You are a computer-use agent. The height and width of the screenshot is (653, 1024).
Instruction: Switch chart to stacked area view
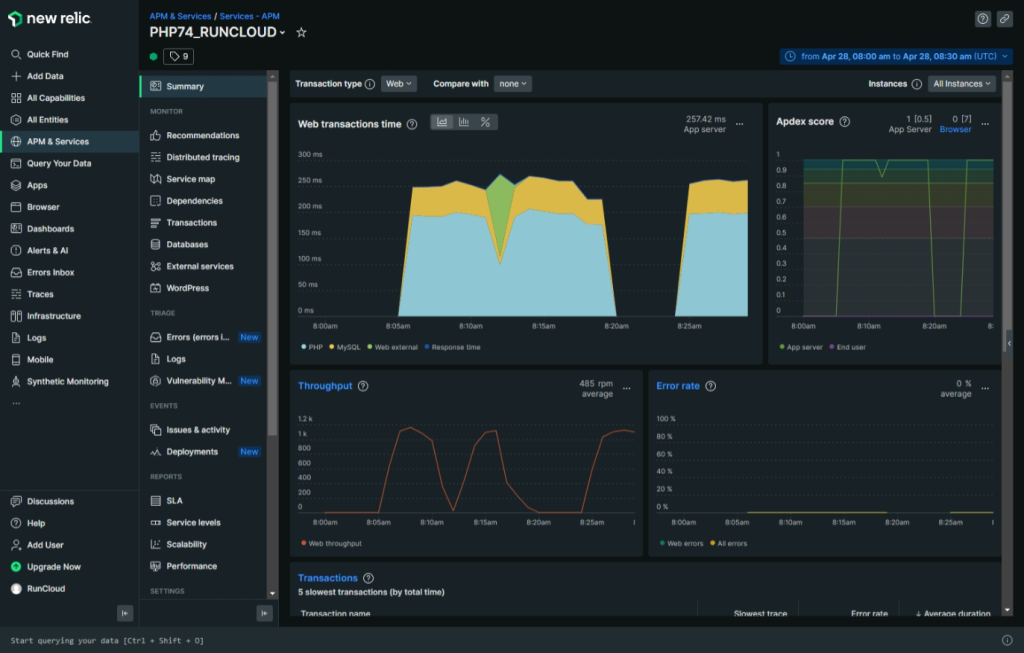click(442, 122)
